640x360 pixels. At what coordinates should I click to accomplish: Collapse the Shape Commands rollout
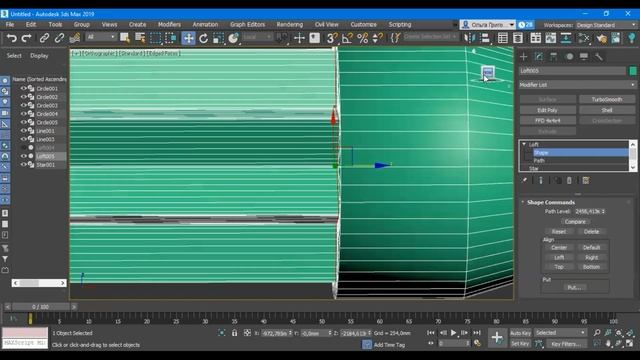[x=523, y=202]
